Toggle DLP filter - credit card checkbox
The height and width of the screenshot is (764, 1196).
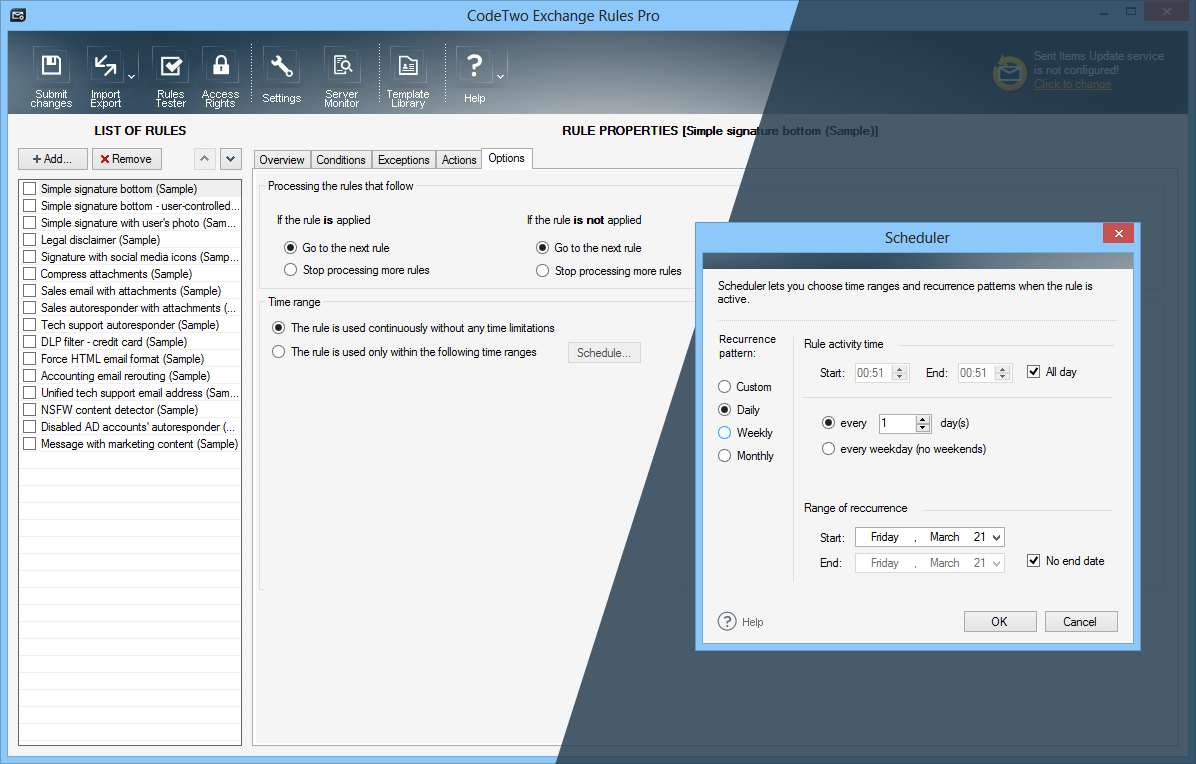(x=30, y=342)
